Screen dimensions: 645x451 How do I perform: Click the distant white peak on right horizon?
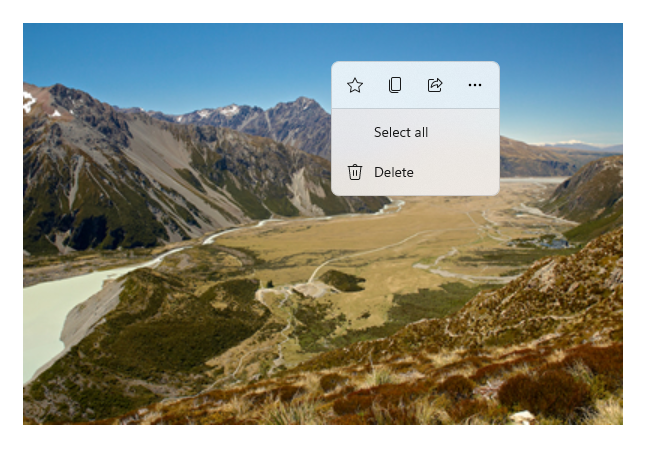pos(570,142)
